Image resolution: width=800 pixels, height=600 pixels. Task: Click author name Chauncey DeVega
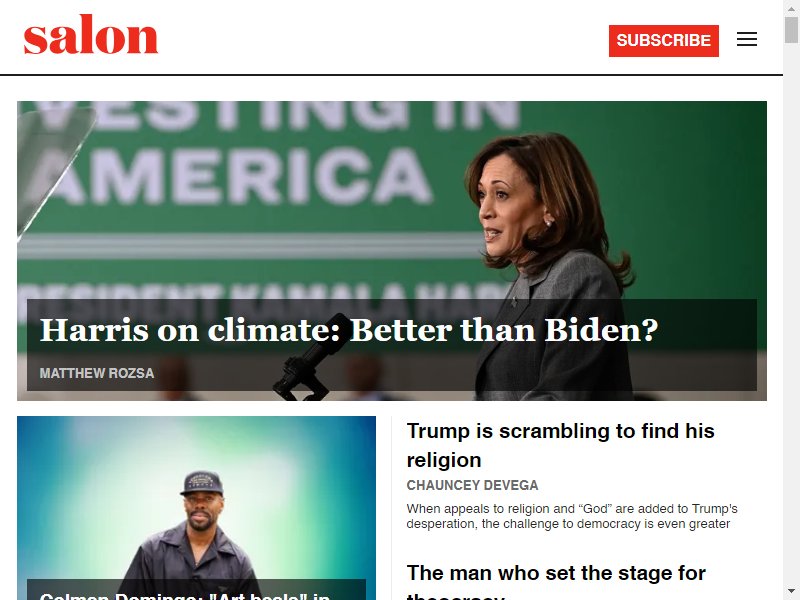pyautogui.click(x=472, y=485)
